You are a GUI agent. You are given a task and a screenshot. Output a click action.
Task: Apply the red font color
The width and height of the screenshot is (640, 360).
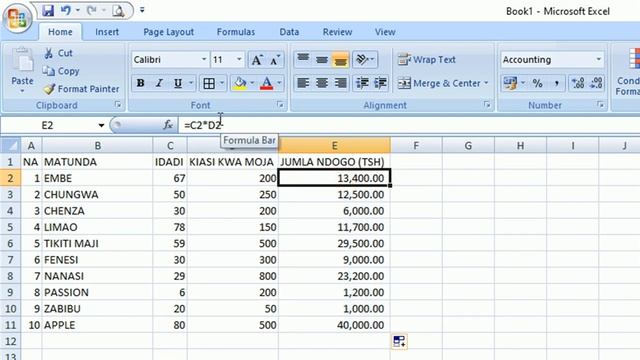coord(267,83)
